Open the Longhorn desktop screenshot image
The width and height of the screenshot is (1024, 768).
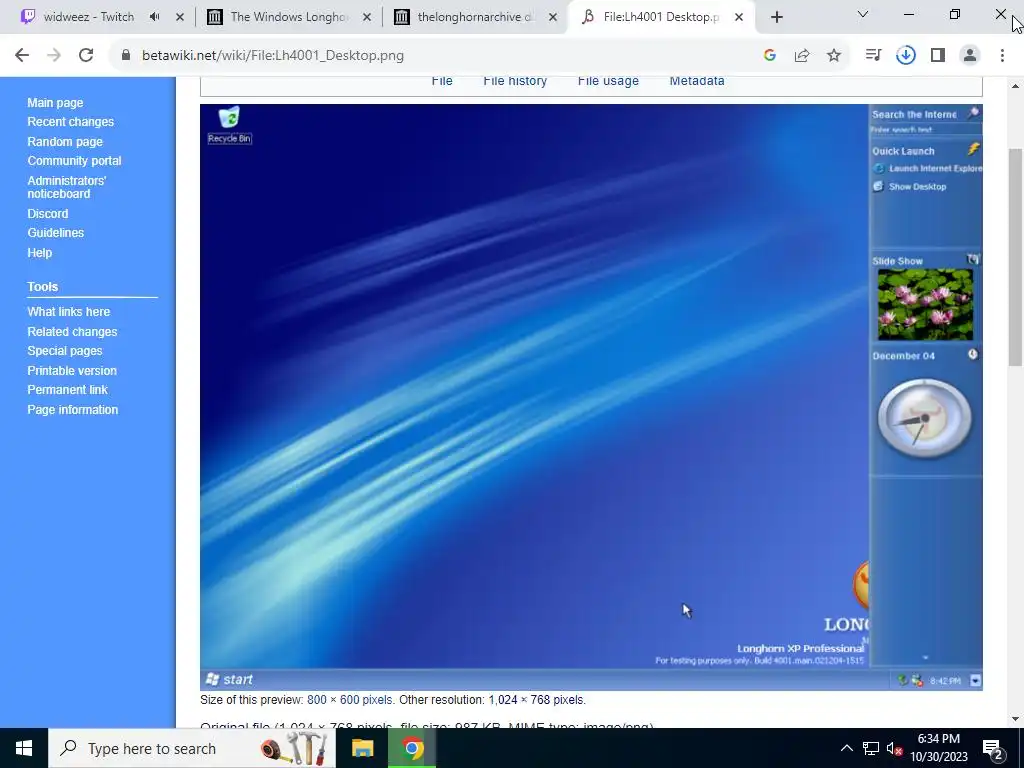(x=591, y=397)
